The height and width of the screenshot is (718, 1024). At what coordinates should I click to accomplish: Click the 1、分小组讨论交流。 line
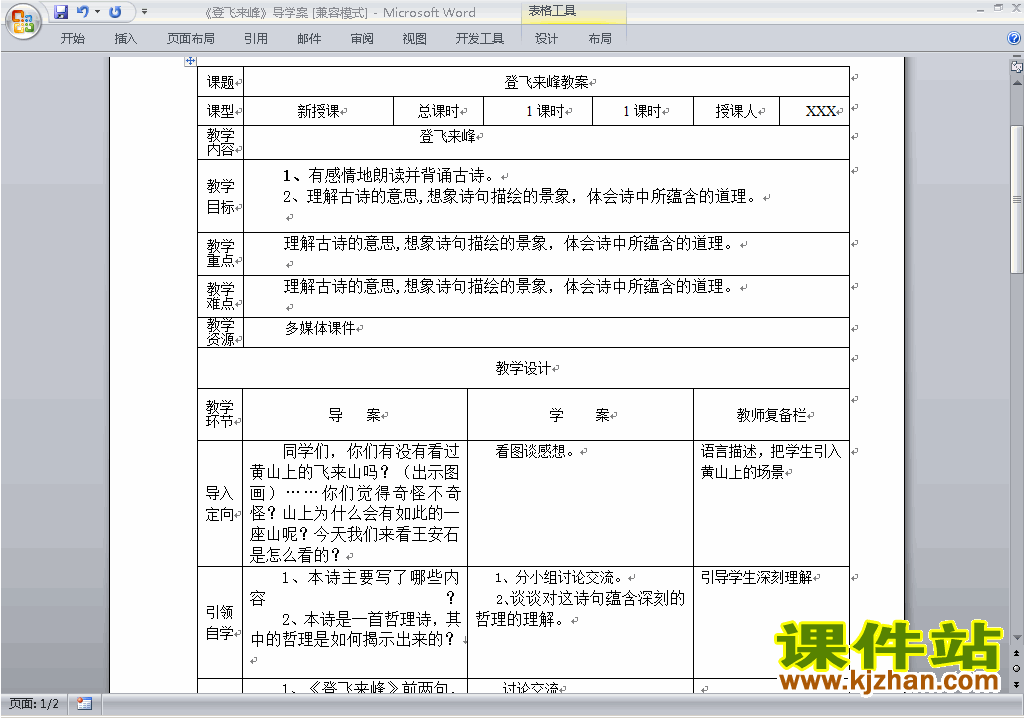click(559, 577)
